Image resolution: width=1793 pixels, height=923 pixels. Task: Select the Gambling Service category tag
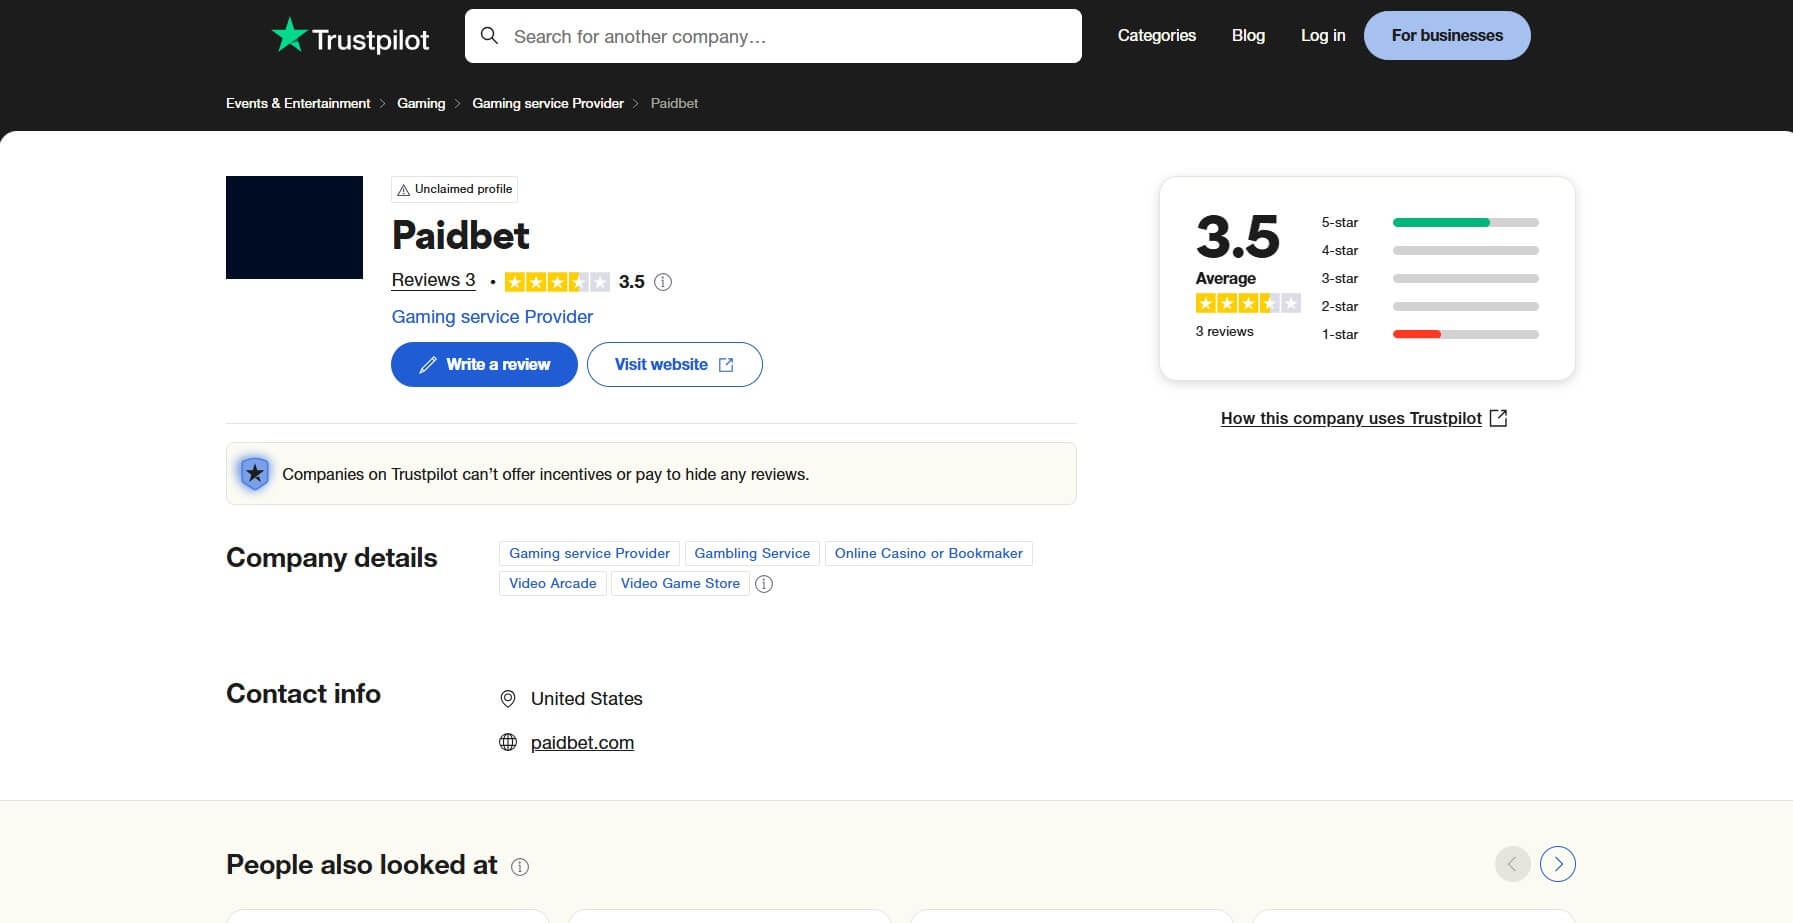pyautogui.click(x=751, y=553)
